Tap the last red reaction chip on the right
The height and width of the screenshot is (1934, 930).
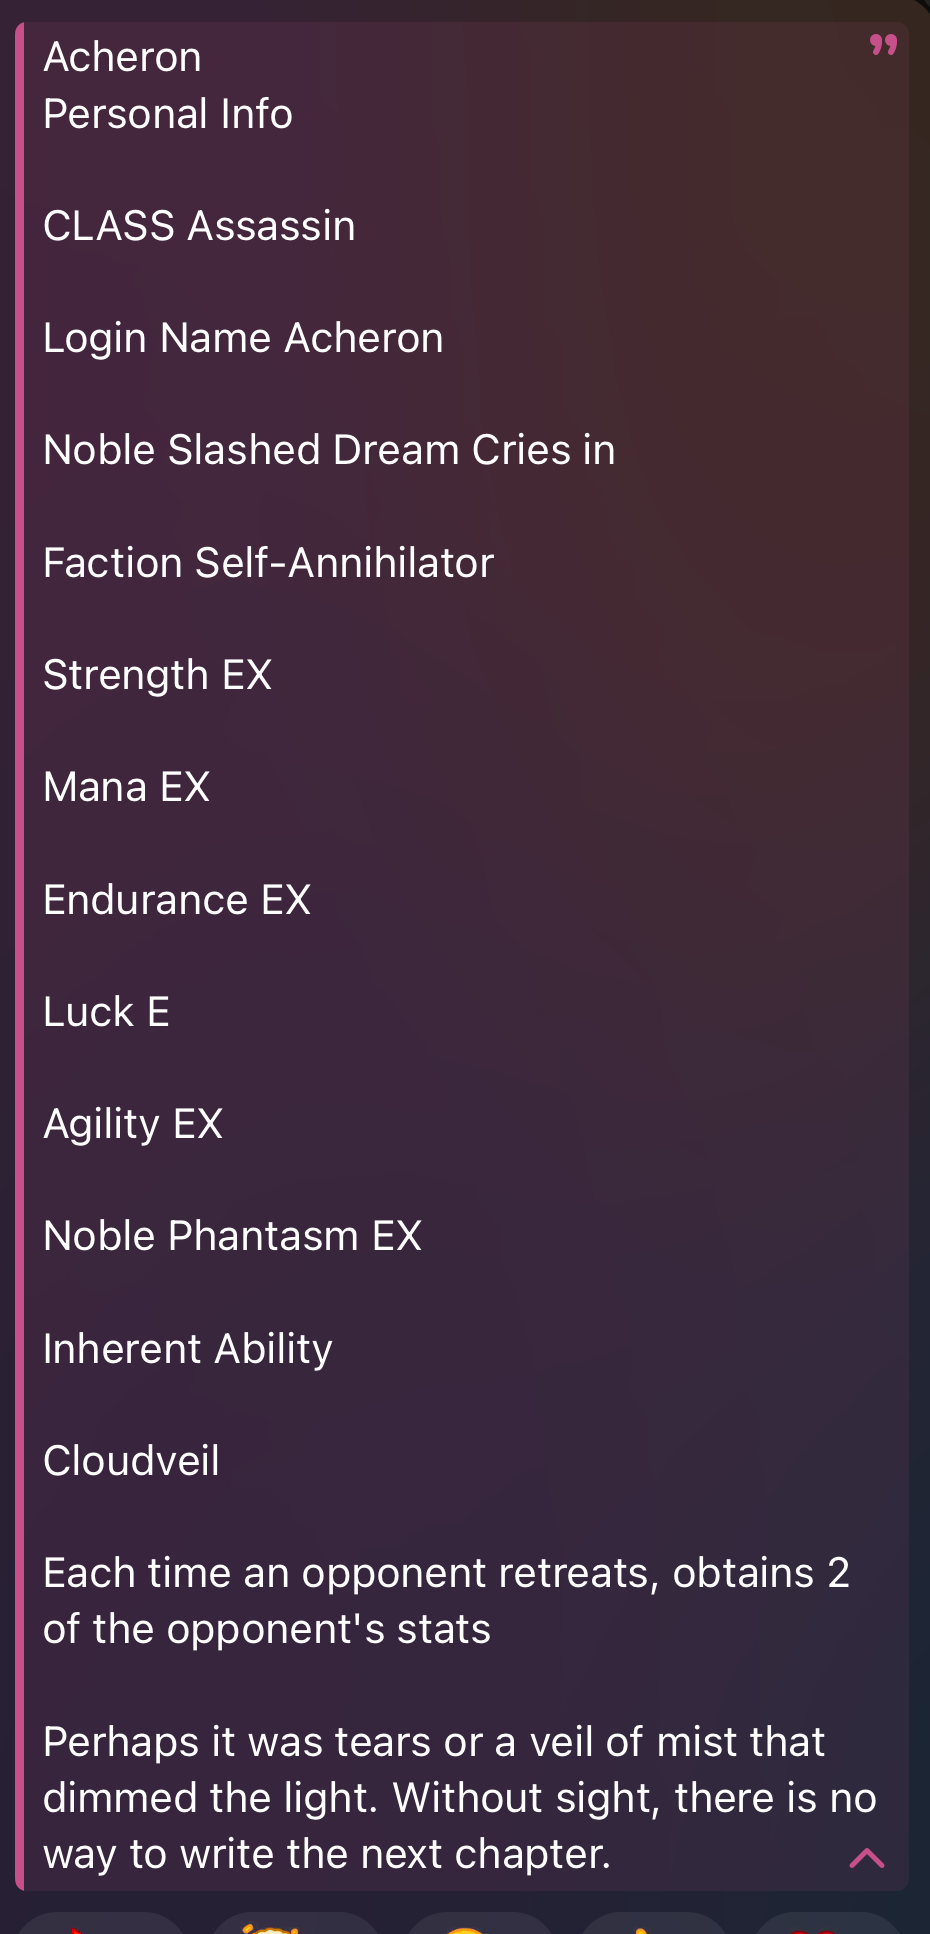coord(830,1924)
